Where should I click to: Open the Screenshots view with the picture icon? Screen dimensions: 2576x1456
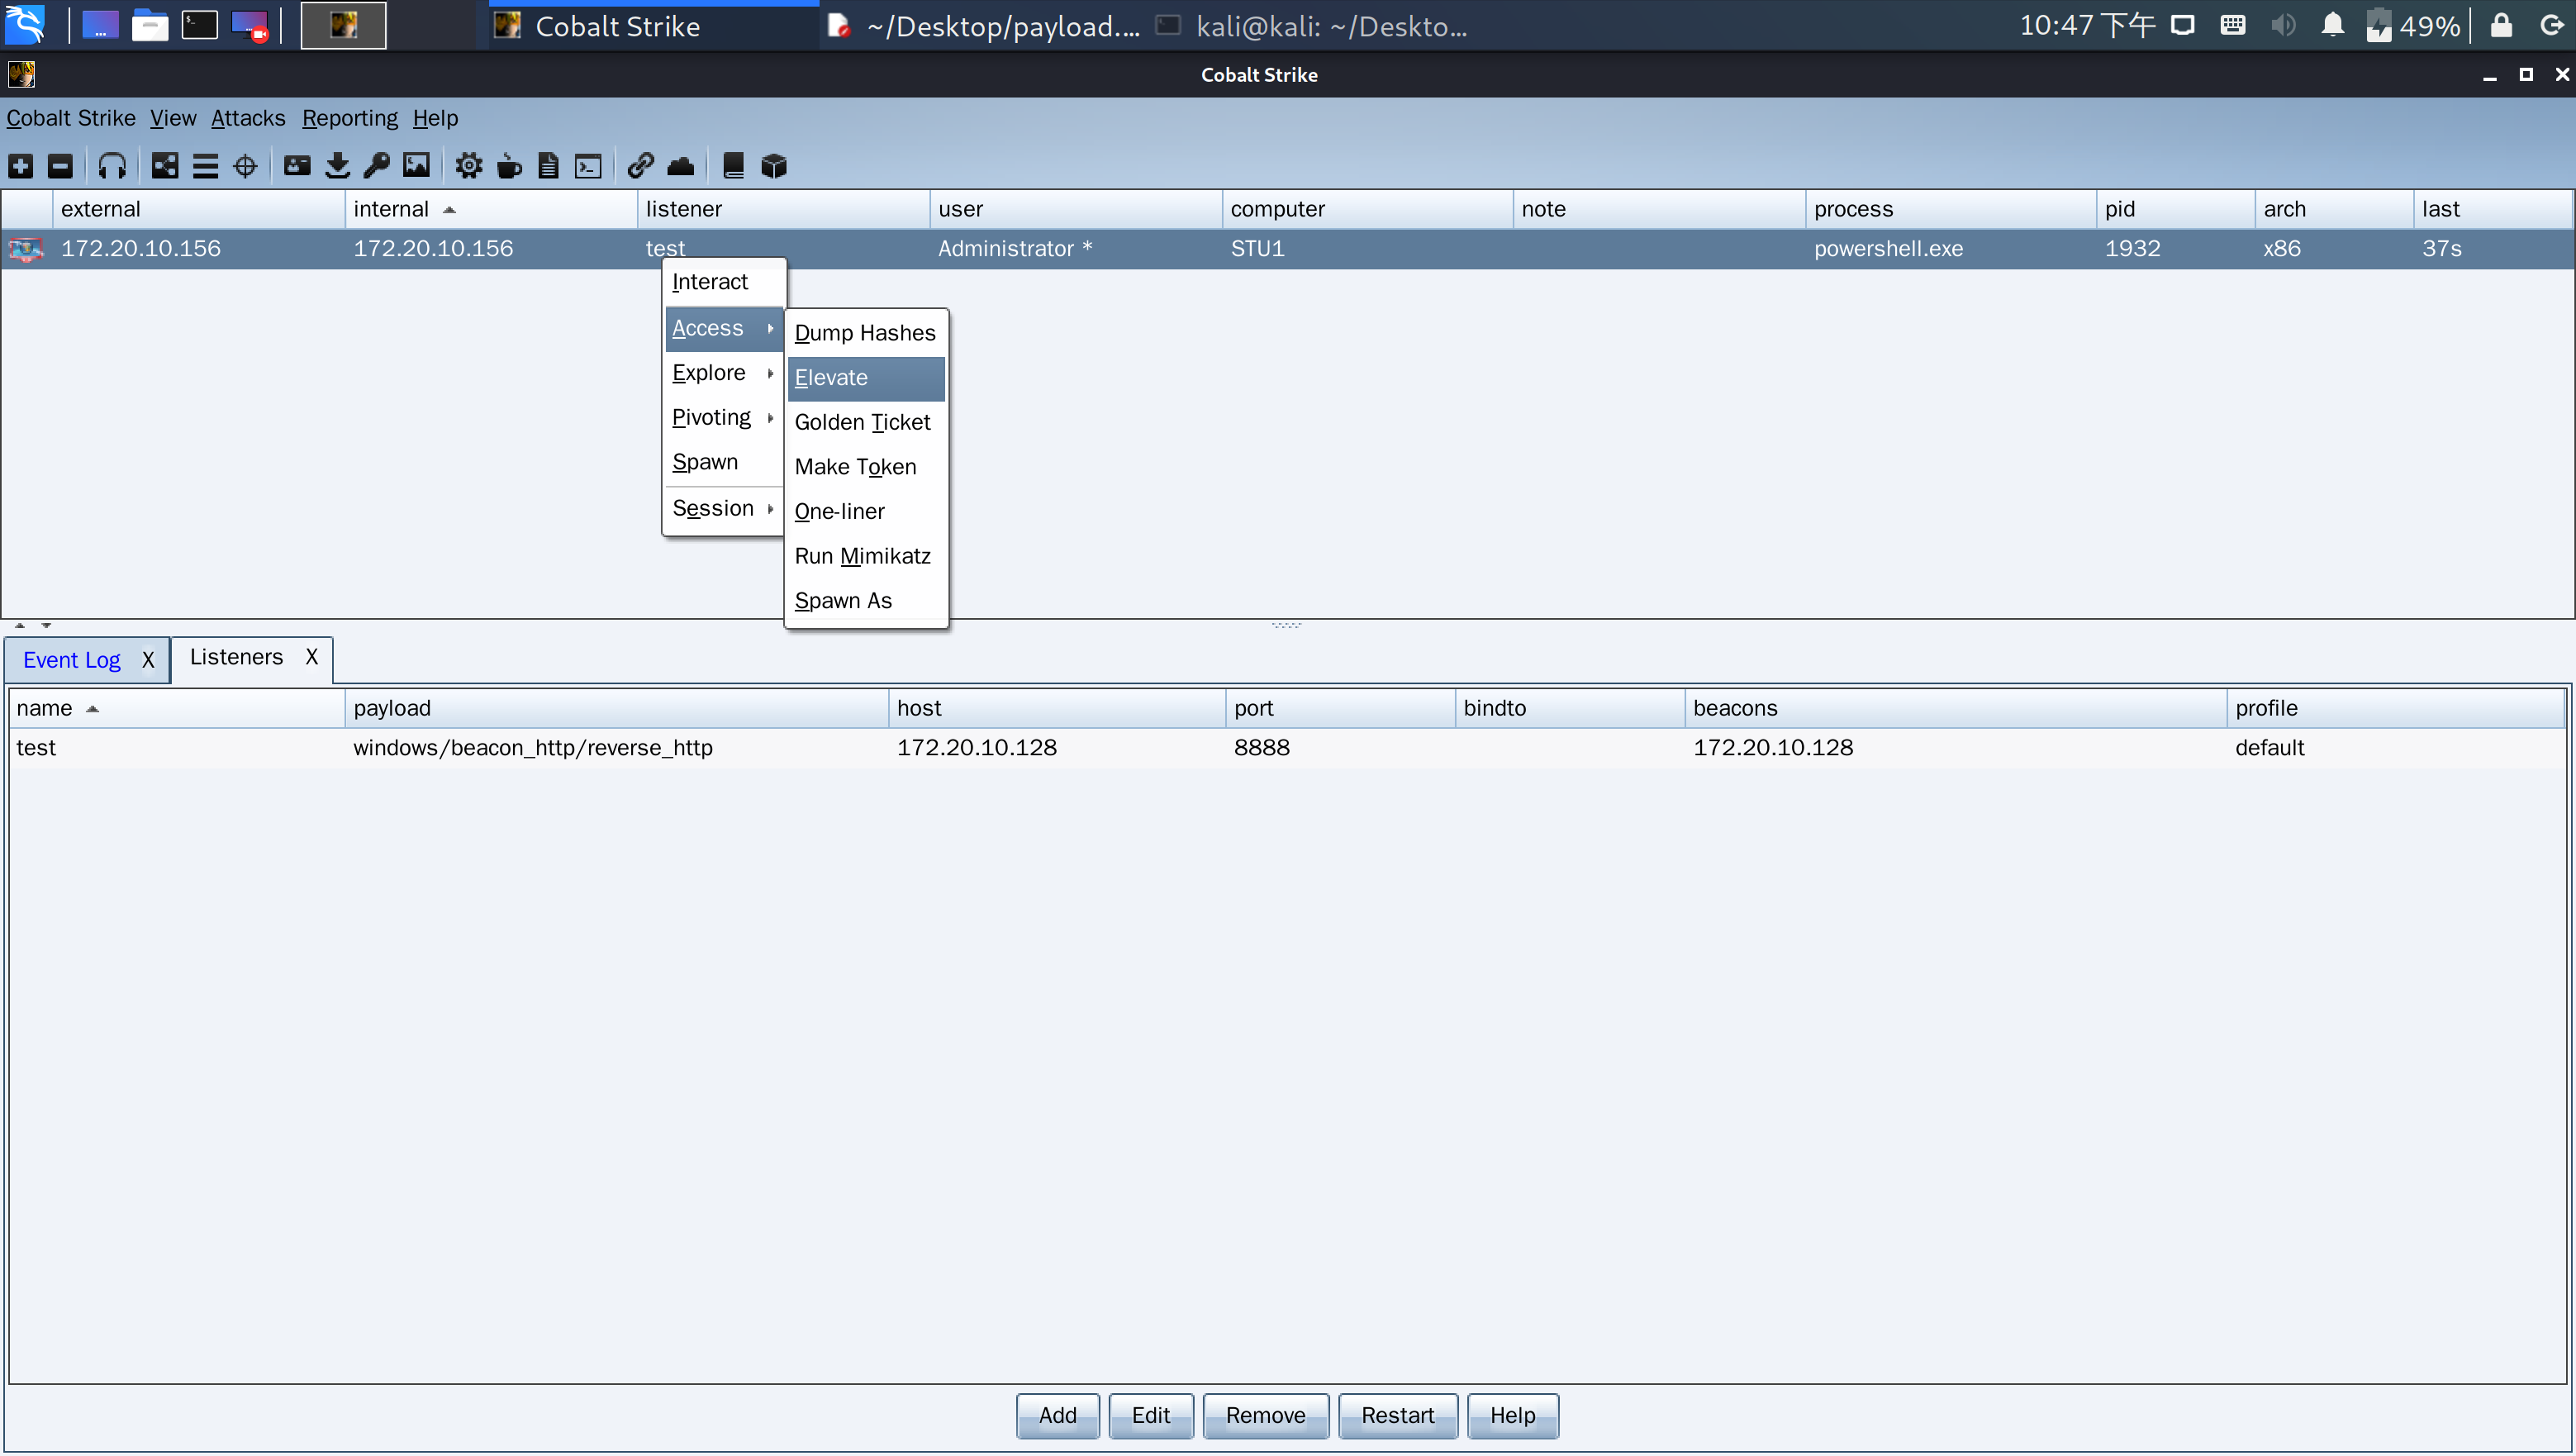[416, 166]
